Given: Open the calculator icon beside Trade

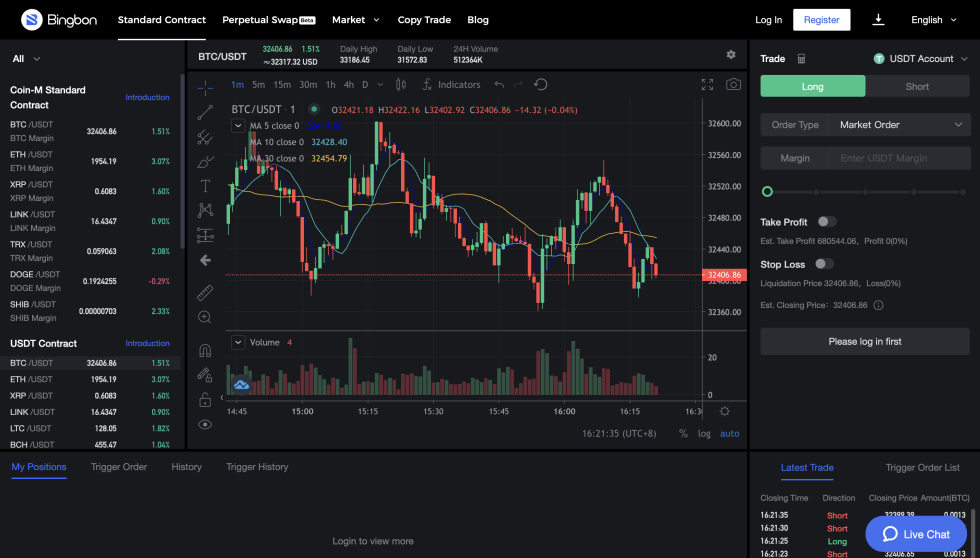Looking at the screenshot, I should (802, 59).
